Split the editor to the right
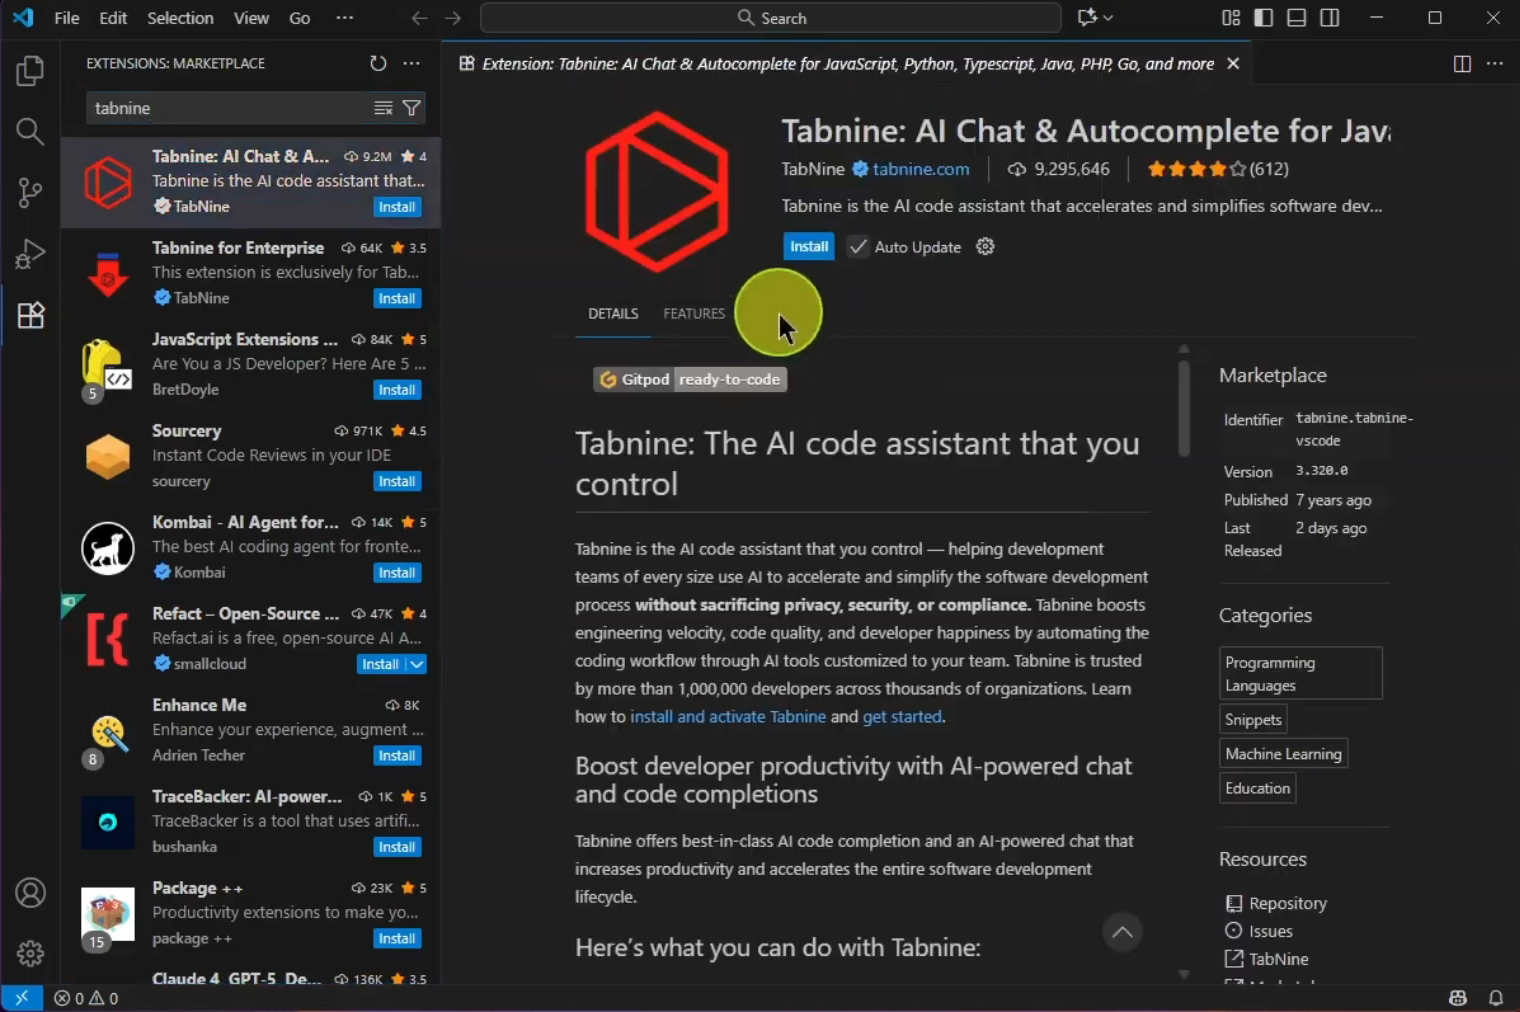Image resolution: width=1520 pixels, height=1012 pixels. click(1462, 63)
